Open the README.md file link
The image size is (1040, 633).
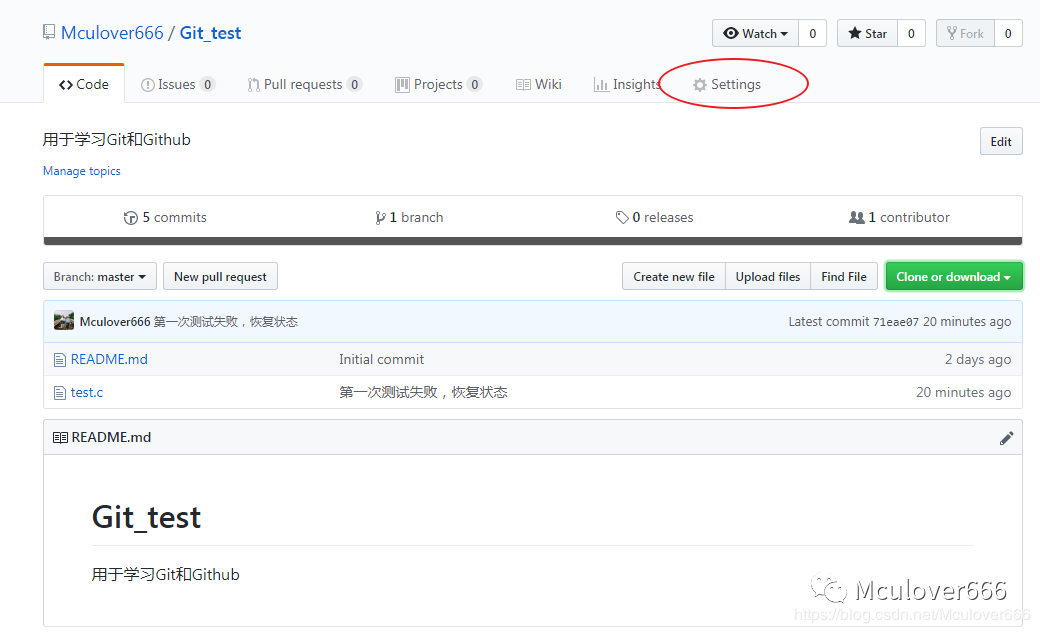pyautogui.click(x=109, y=359)
